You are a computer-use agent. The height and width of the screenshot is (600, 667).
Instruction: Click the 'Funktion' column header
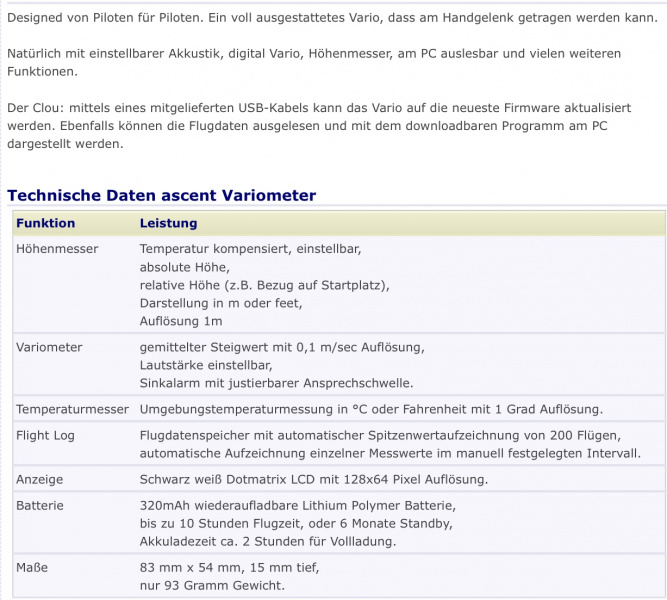point(46,223)
